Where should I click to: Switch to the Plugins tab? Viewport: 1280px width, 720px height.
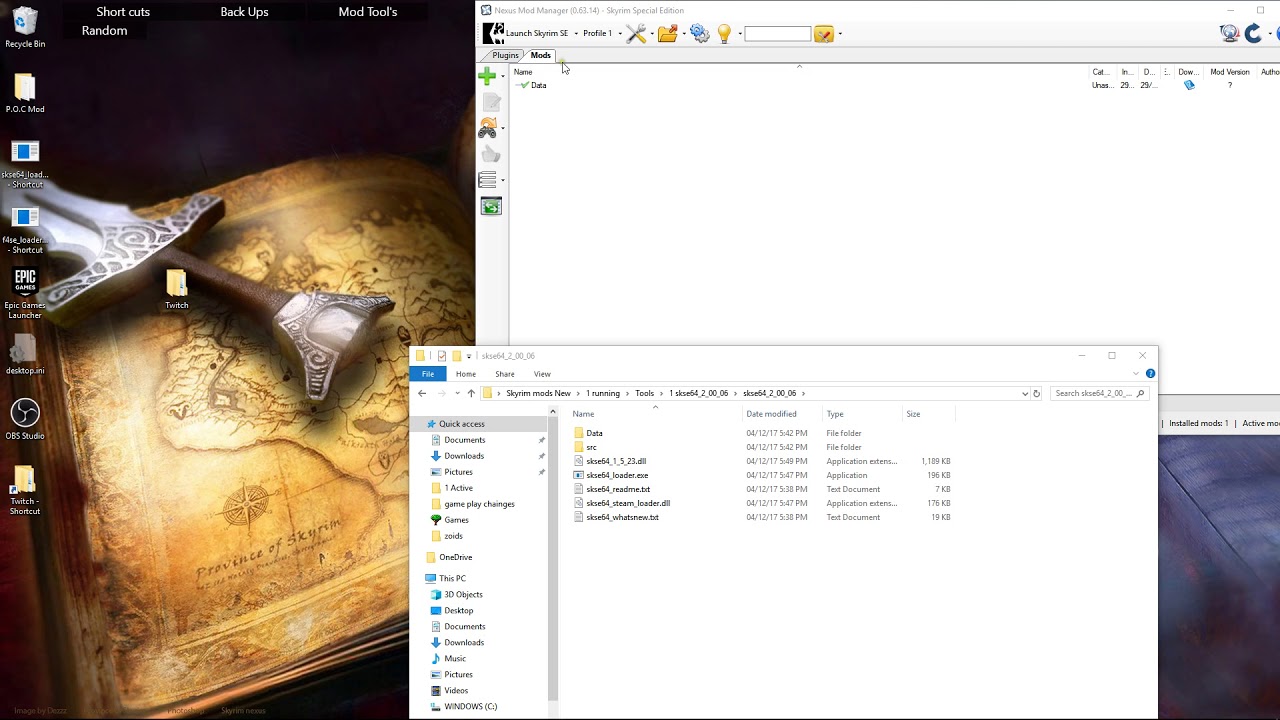[x=505, y=55]
